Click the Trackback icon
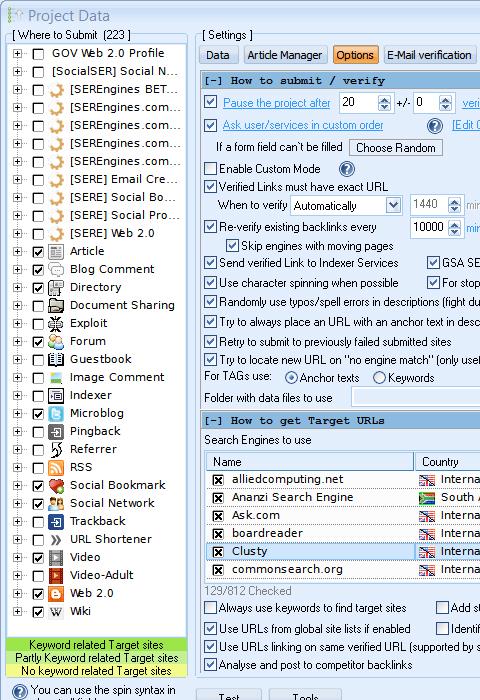480x700 pixels. coord(56,522)
